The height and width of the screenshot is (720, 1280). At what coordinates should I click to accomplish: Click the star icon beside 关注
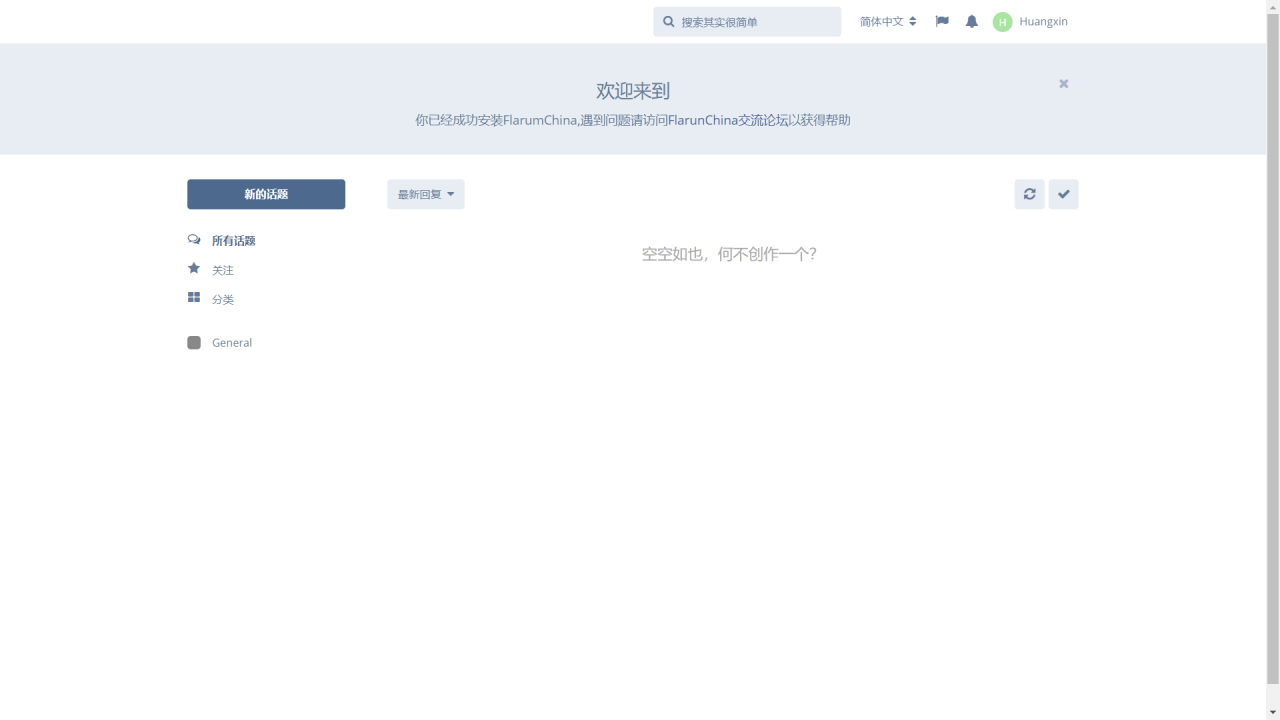(x=194, y=268)
